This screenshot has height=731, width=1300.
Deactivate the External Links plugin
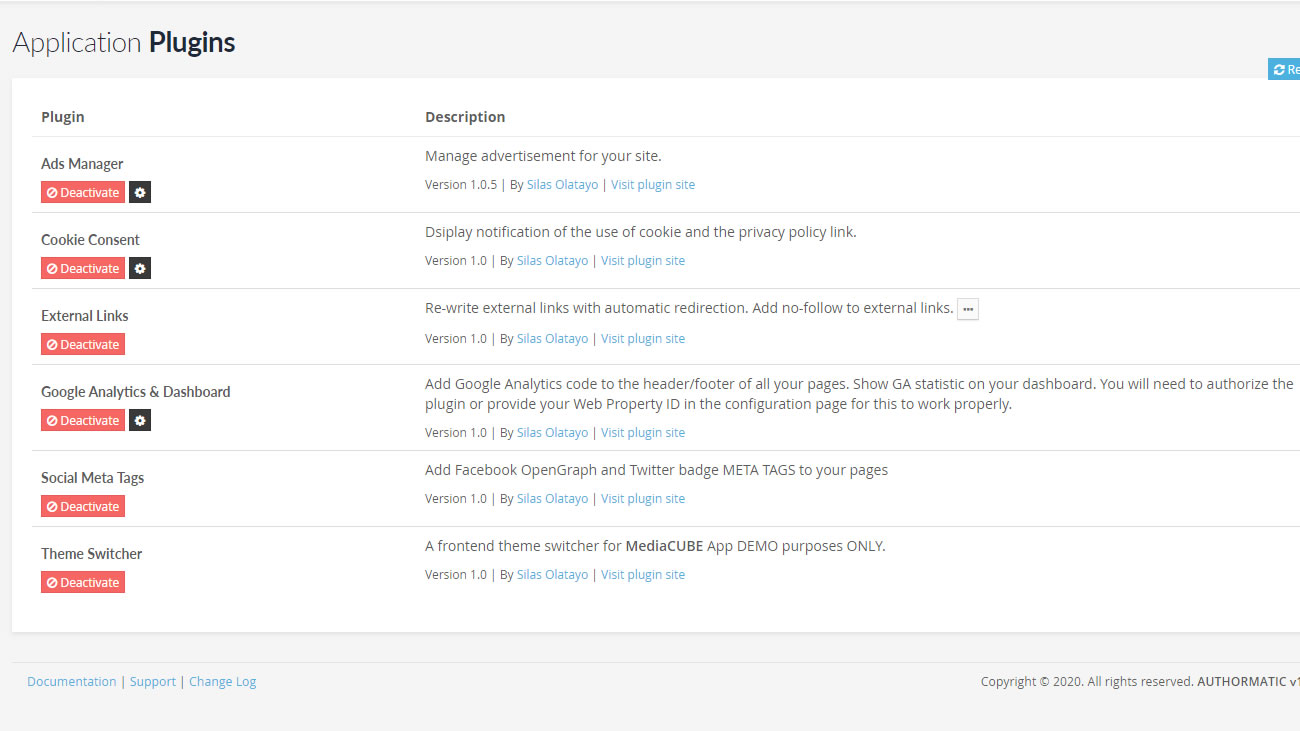[83, 345]
